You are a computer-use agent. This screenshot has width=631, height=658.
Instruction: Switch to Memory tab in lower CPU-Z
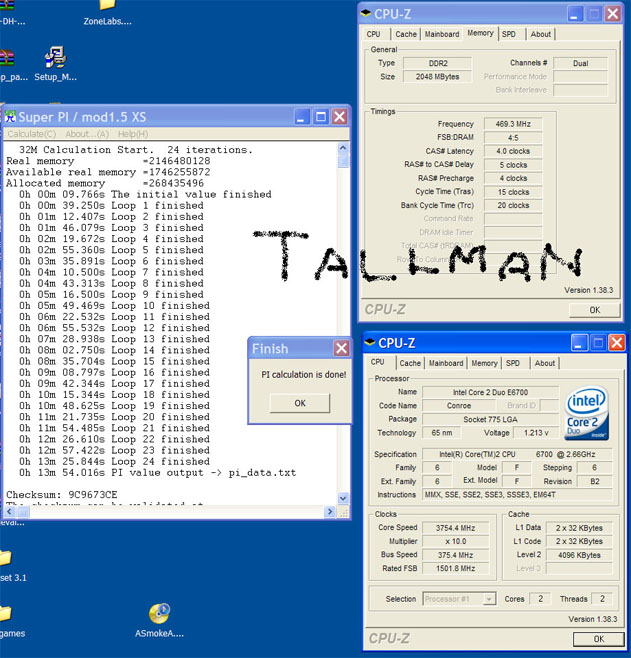point(484,363)
